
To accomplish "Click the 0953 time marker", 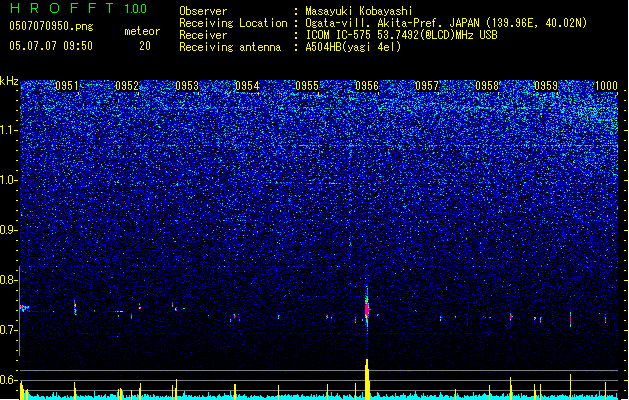I will point(187,86).
